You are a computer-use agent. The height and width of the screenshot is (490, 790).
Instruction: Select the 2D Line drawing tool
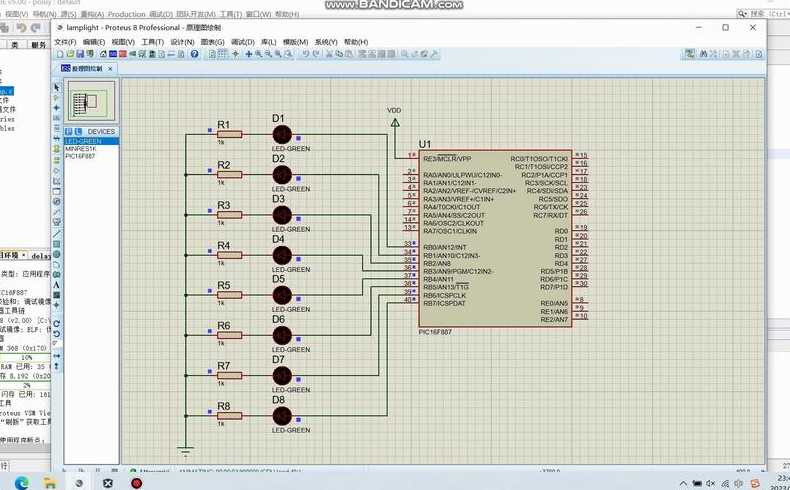56,234
